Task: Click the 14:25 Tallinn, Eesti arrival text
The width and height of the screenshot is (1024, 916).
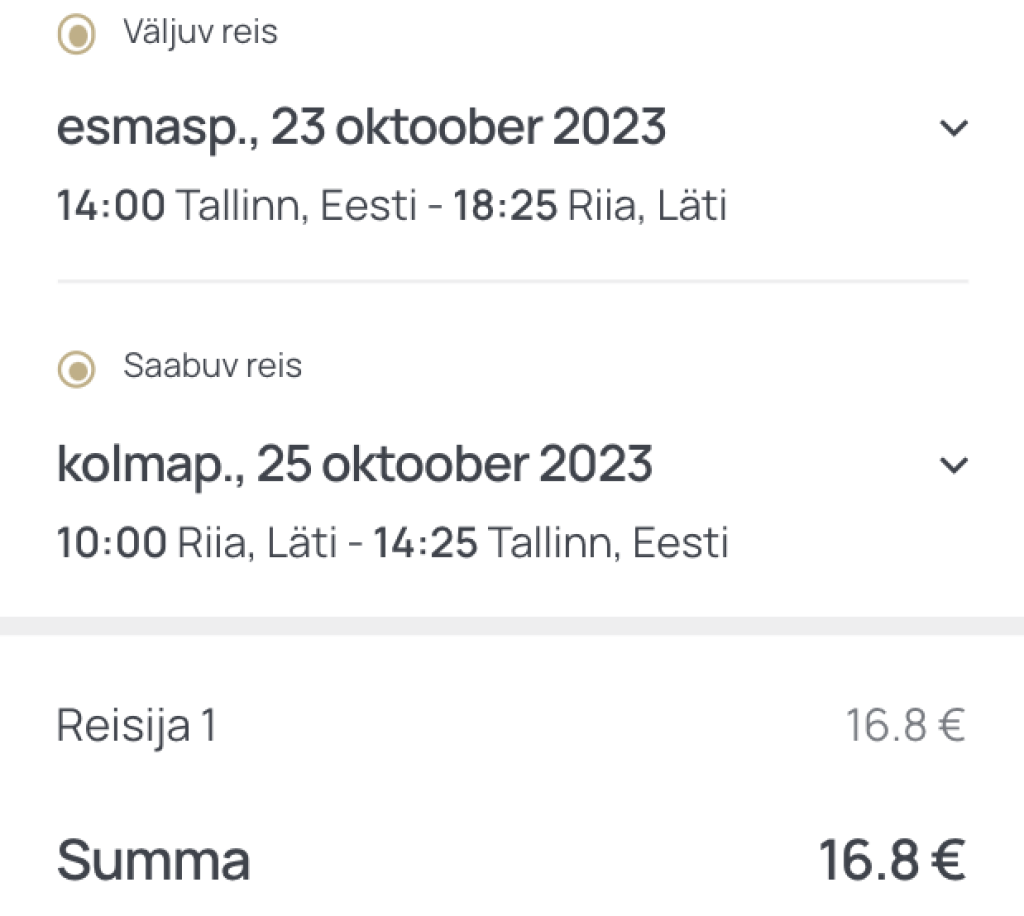Action: tap(551, 543)
